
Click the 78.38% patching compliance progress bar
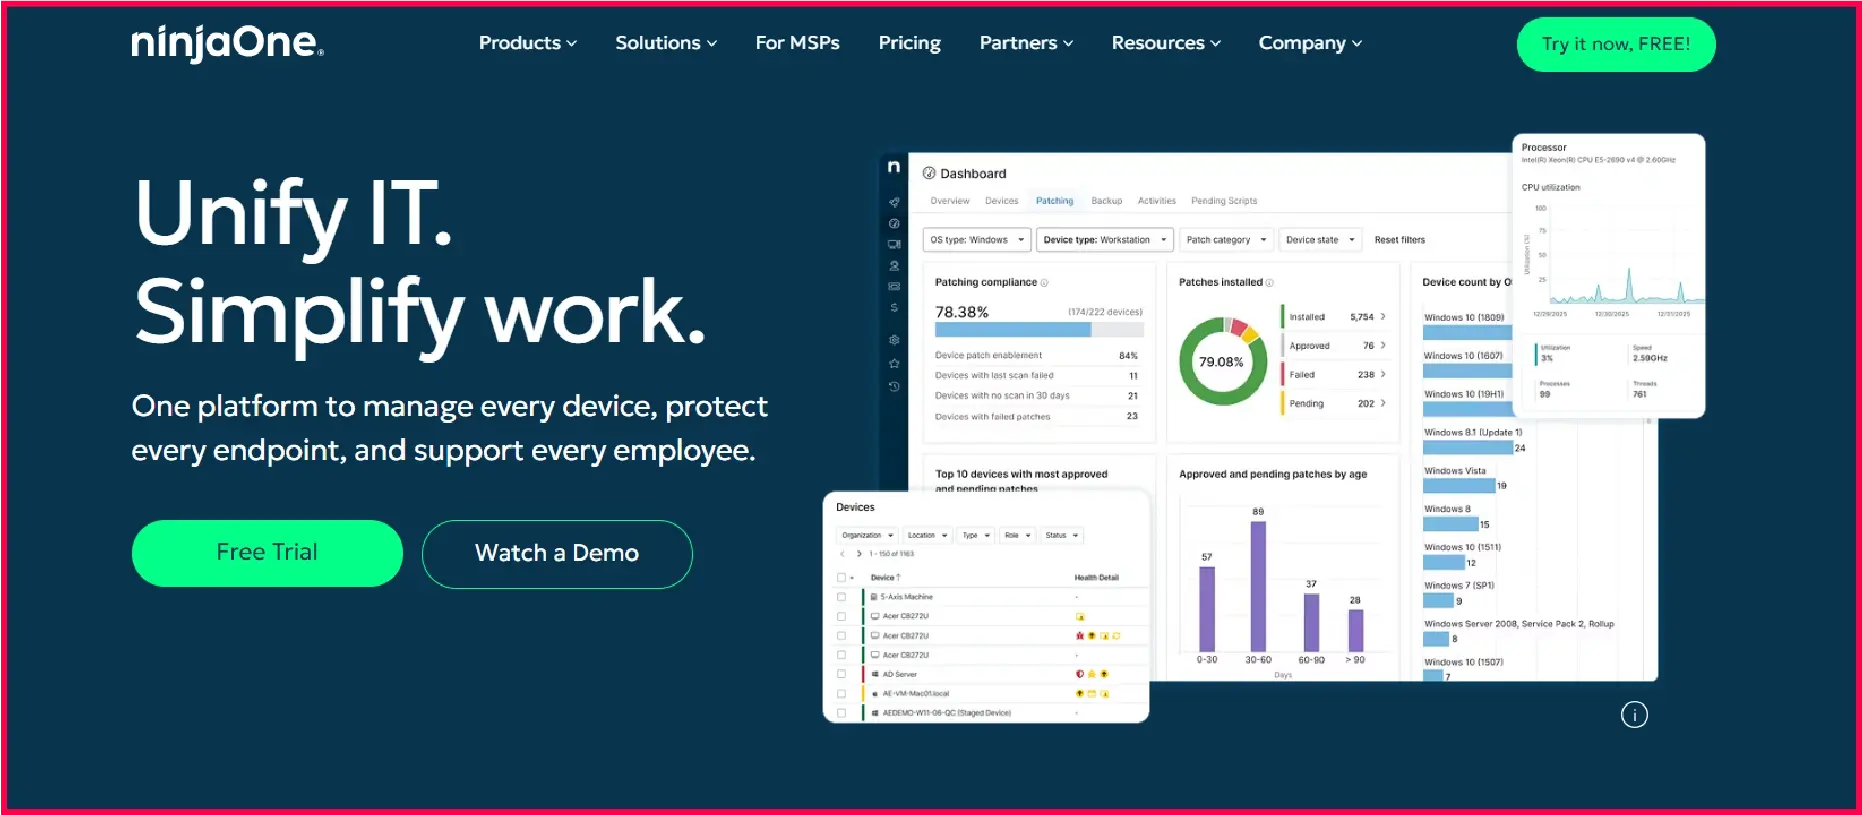pos(1038,329)
